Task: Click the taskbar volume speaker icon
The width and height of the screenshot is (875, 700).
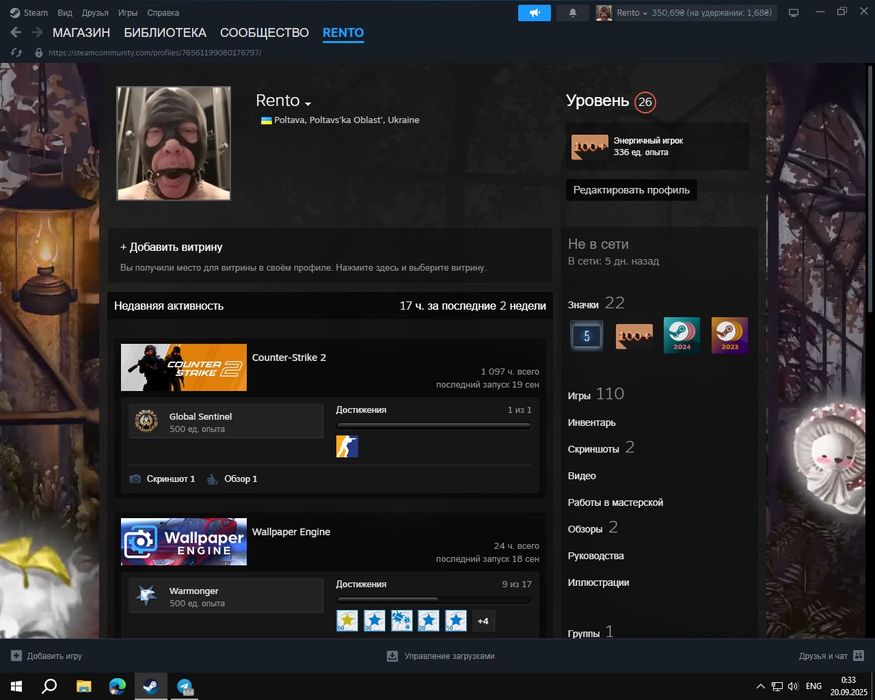Action: click(793, 686)
